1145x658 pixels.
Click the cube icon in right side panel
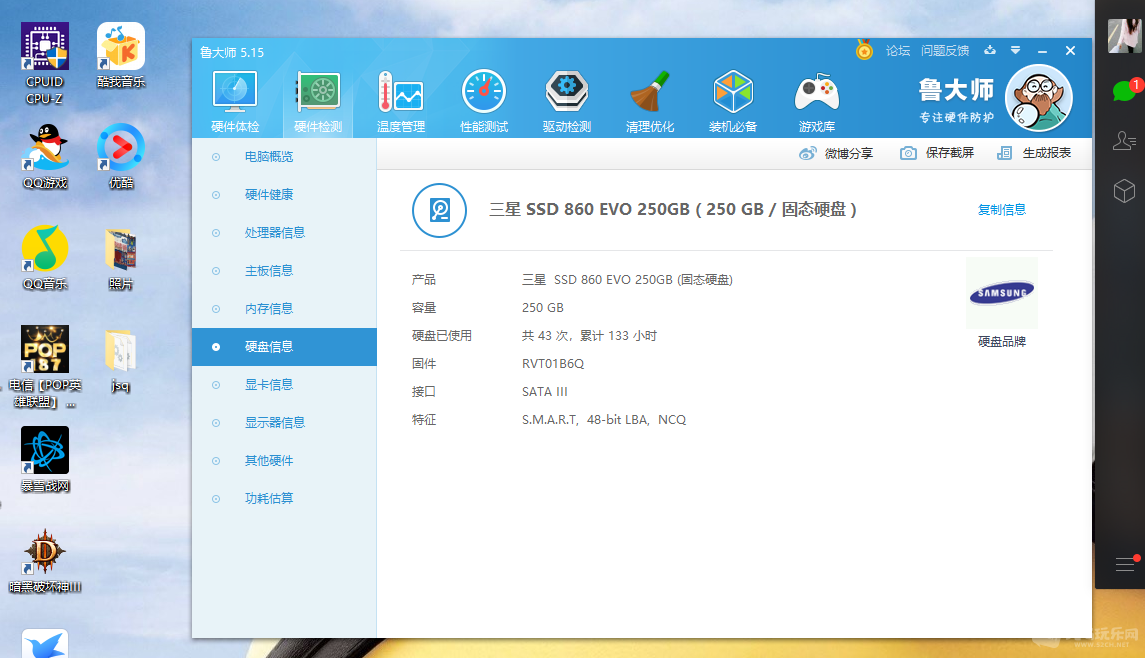tap(1124, 191)
